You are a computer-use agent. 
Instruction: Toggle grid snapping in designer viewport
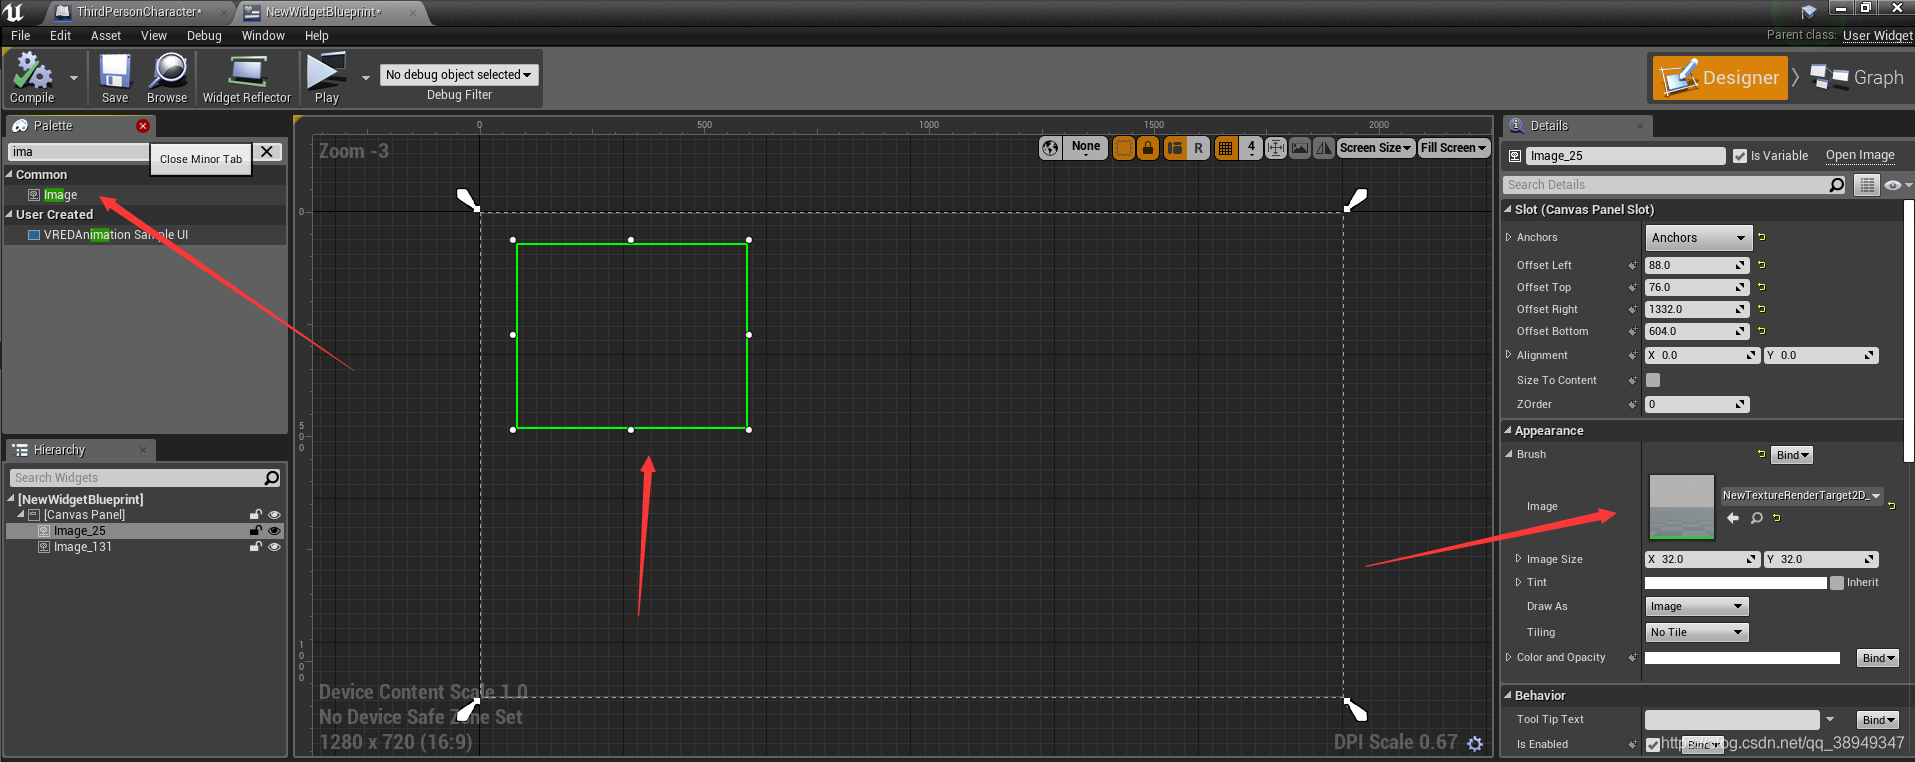(1225, 148)
